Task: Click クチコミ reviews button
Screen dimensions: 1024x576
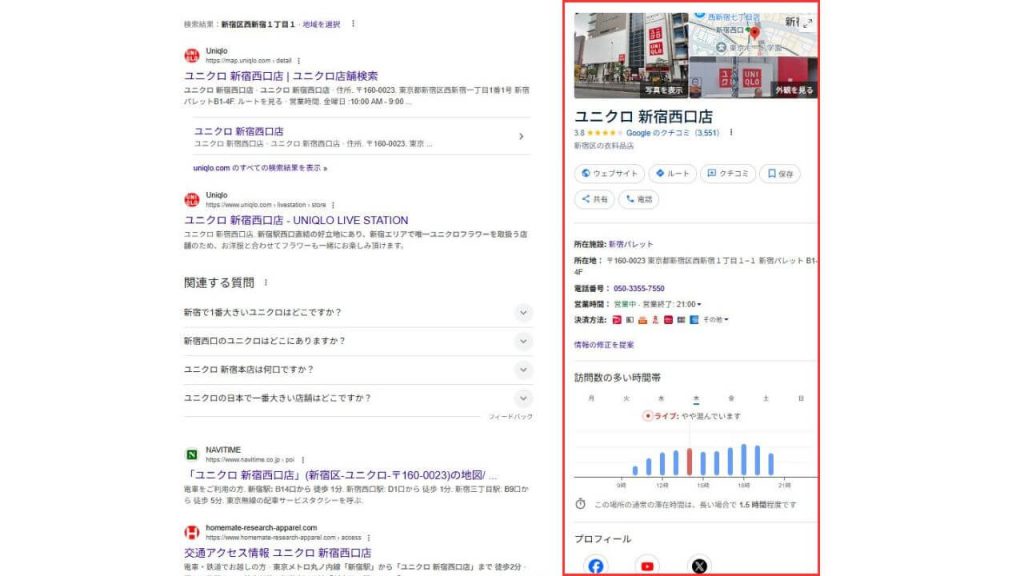Action: pos(728,174)
